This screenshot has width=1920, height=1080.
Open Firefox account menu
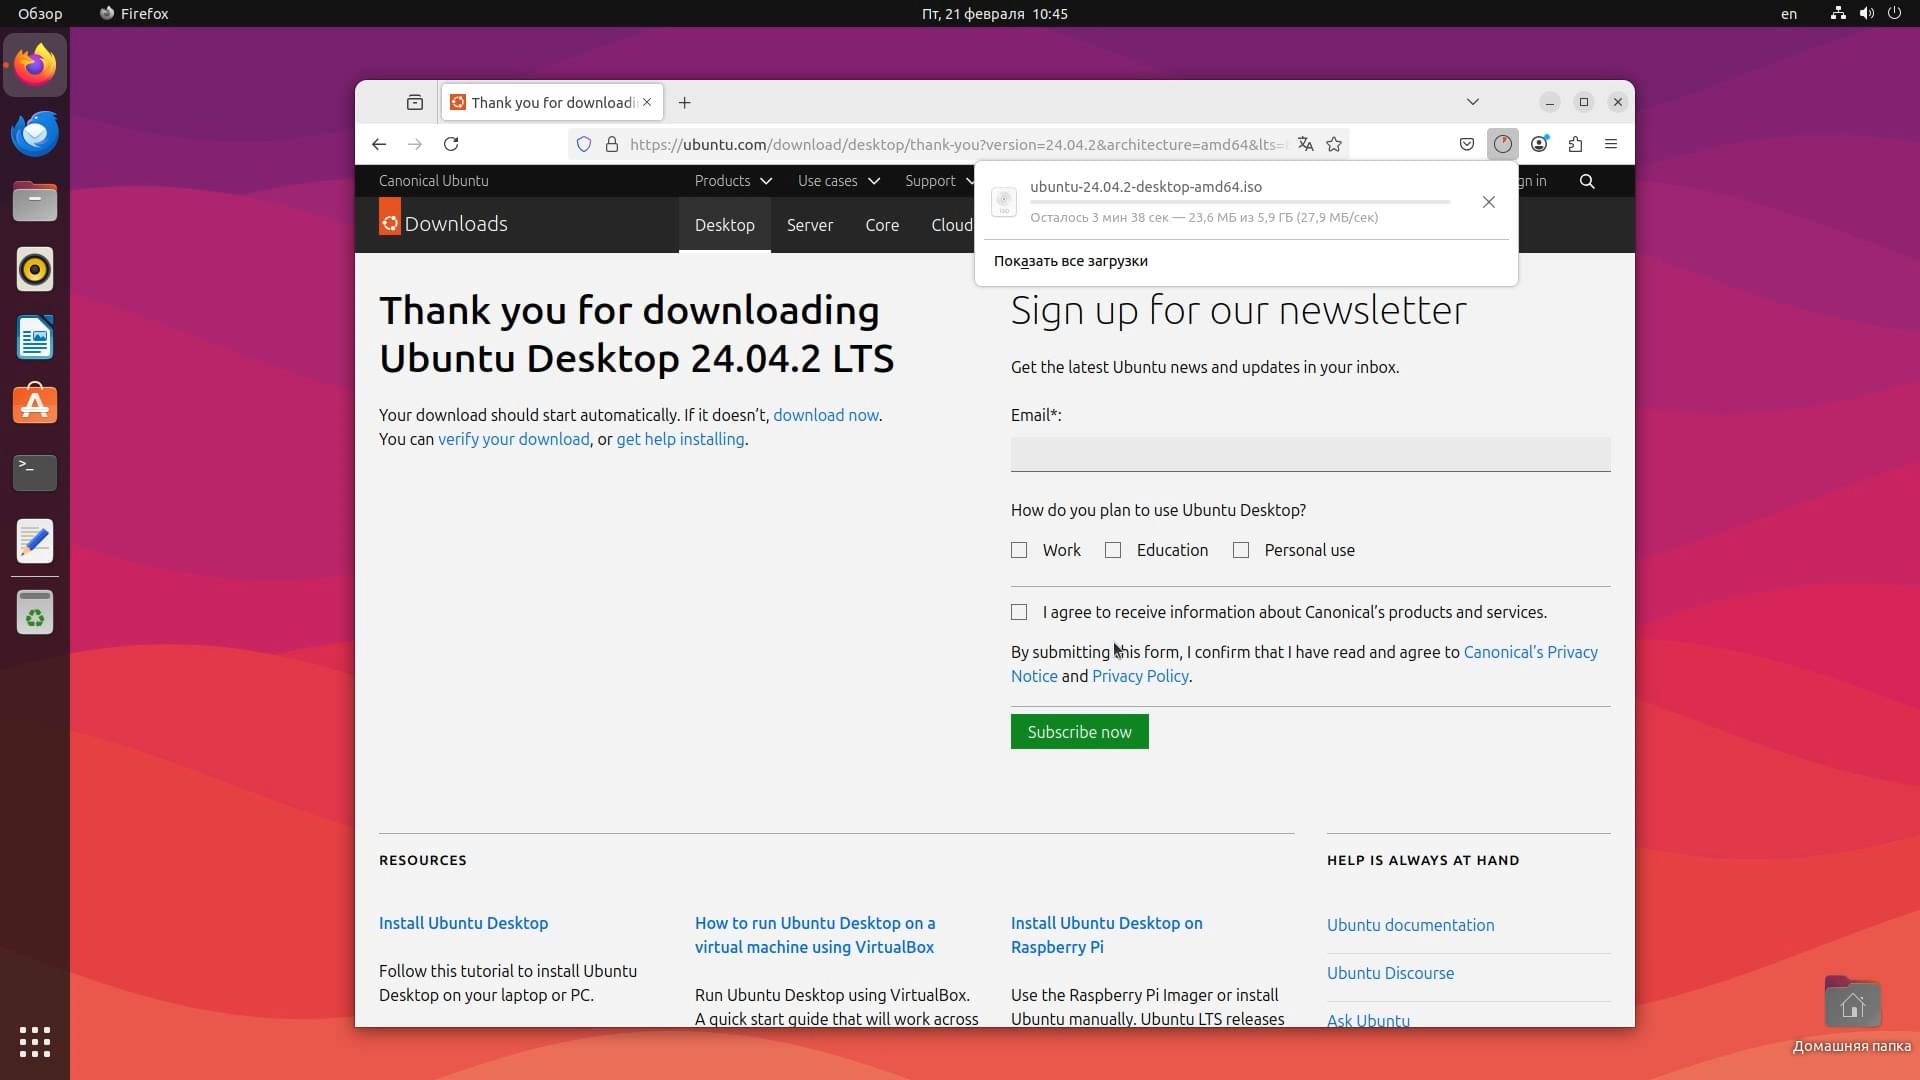[x=1540, y=144]
